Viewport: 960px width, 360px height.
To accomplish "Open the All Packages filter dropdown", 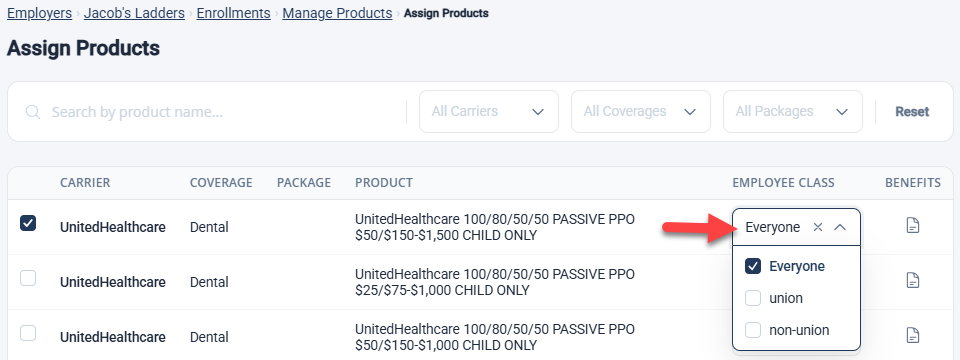I will [792, 111].
